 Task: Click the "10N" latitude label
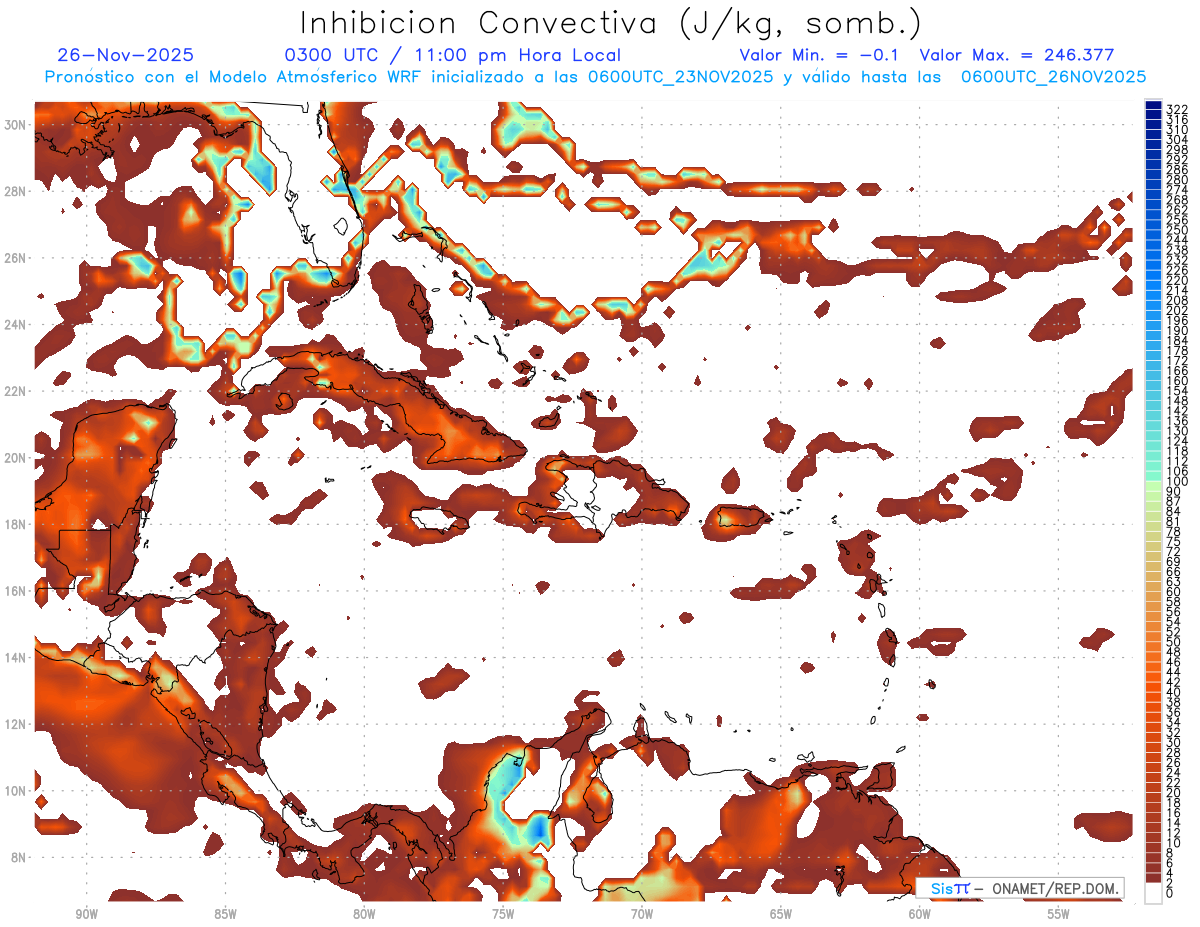17,790
